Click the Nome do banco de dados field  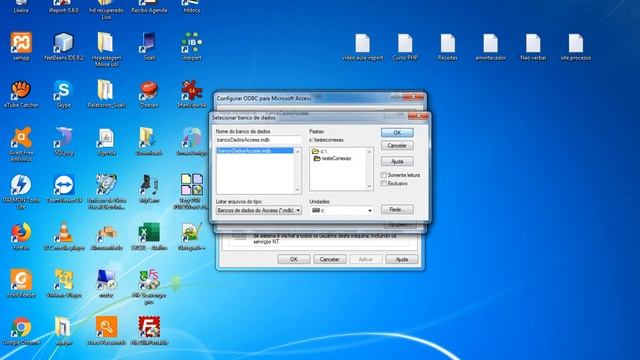click(258, 140)
